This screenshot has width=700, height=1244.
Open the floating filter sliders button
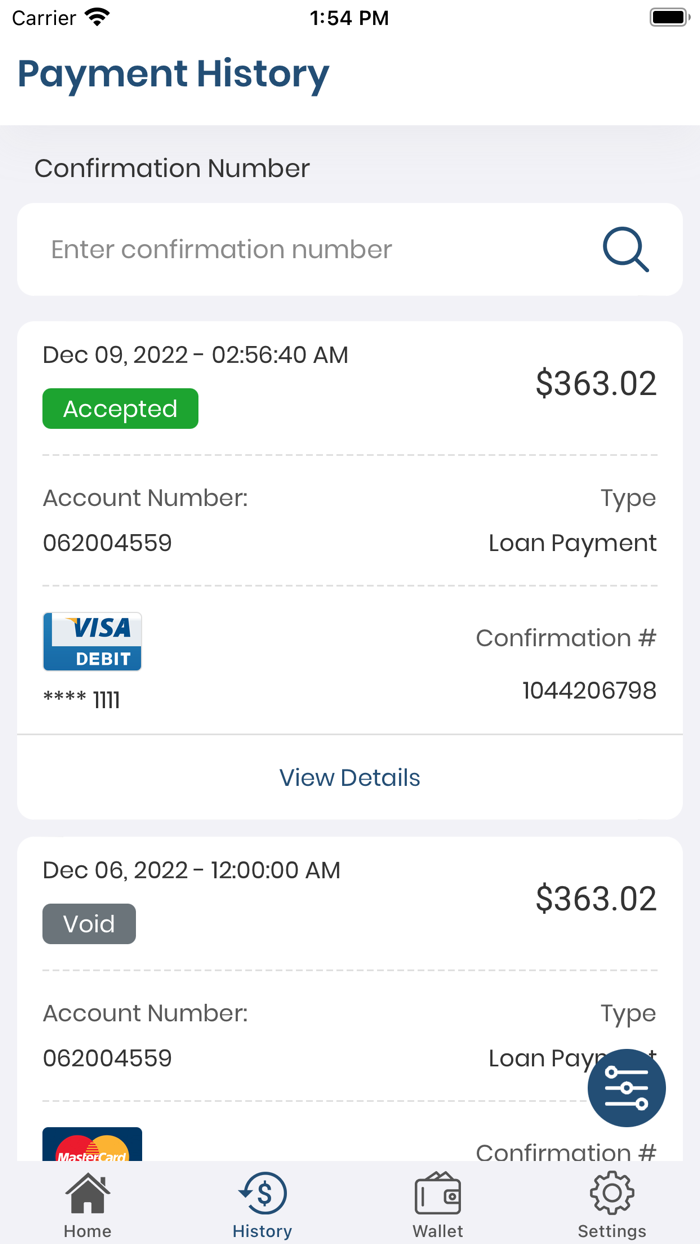coord(626,1088)
